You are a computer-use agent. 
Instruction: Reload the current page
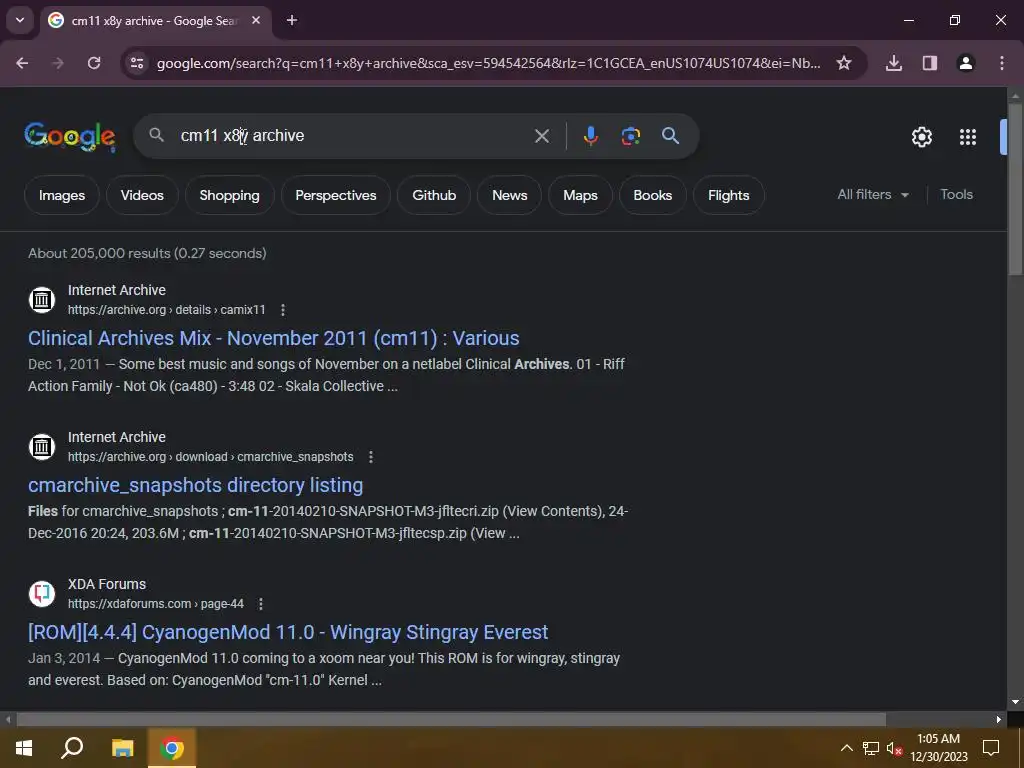pyautogui.click(x=94, y=63)
